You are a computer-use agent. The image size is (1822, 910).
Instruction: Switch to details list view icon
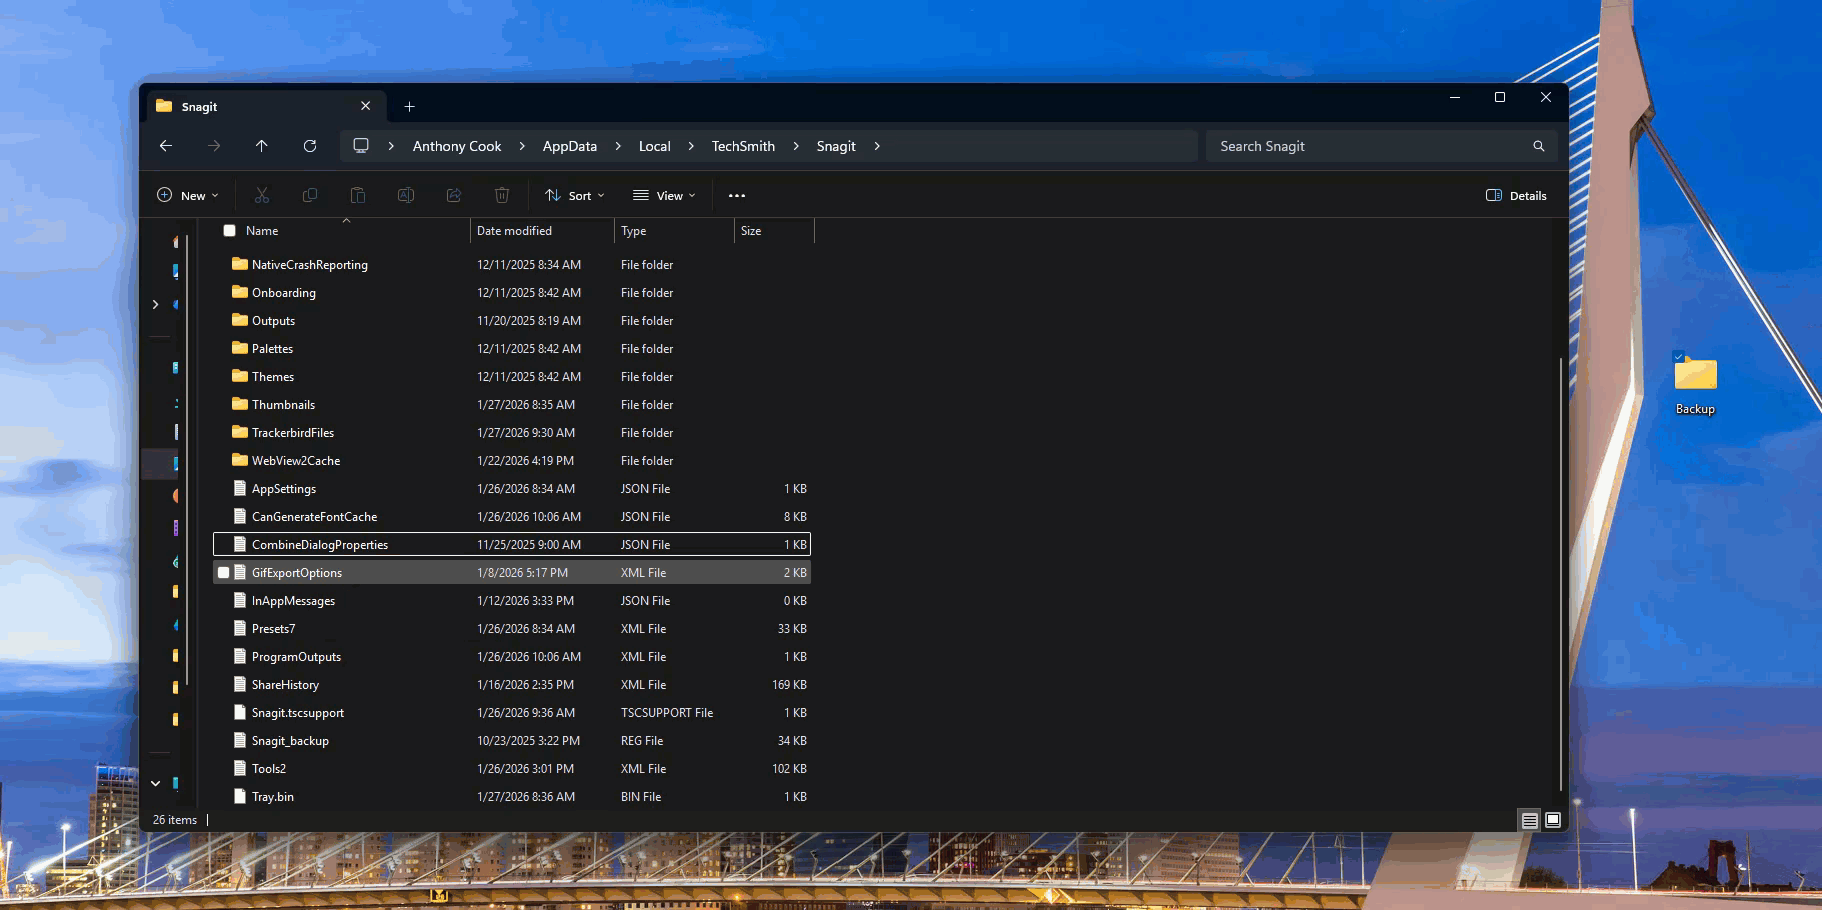click(1529, 820)
